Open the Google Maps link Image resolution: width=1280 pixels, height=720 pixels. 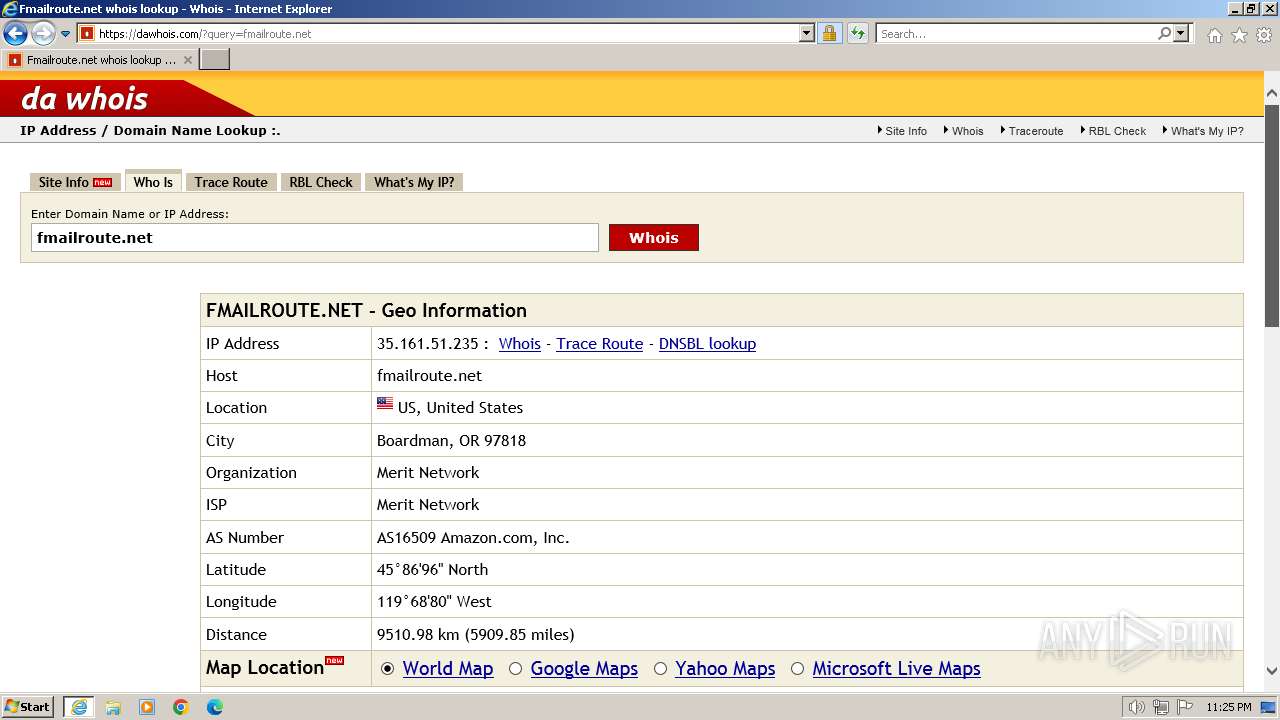click(x=584, y=669)
